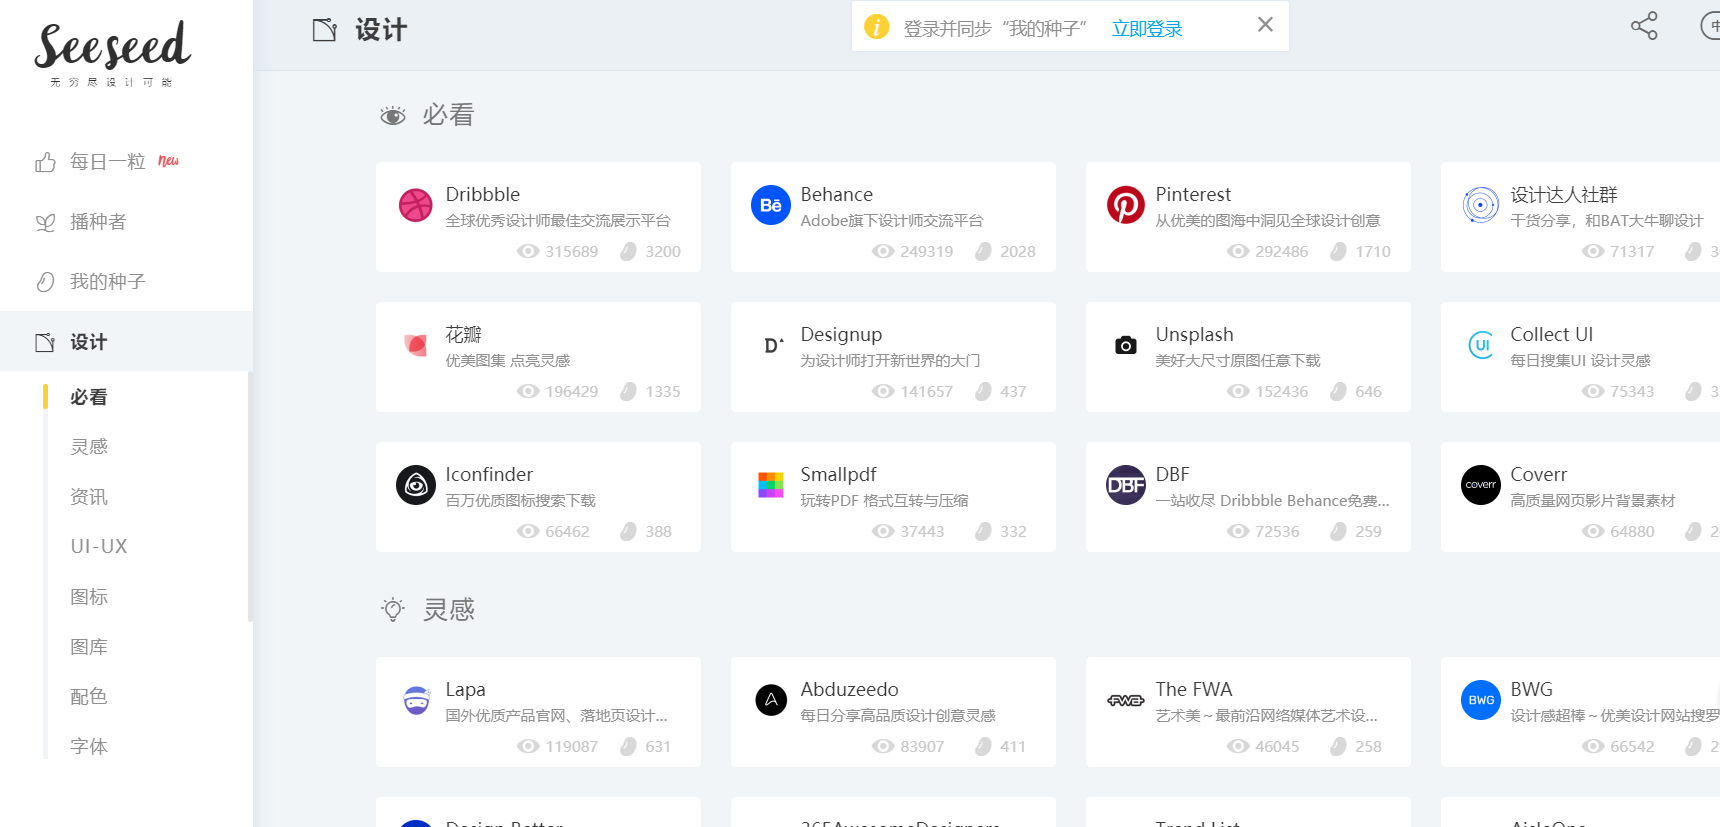
Task: Click 全球优秀设计师最佳交流展示平台 description
Action: (x=558, y=221)
